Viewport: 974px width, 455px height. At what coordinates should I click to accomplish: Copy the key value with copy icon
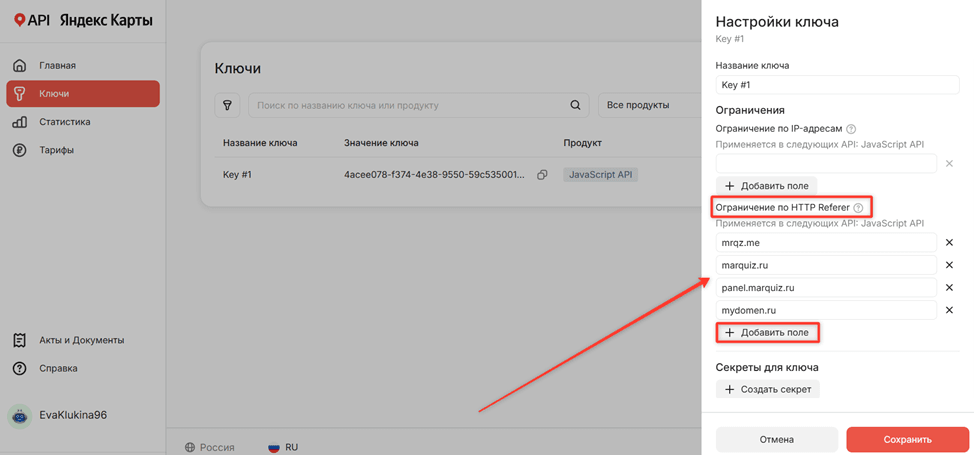[542, 175]
